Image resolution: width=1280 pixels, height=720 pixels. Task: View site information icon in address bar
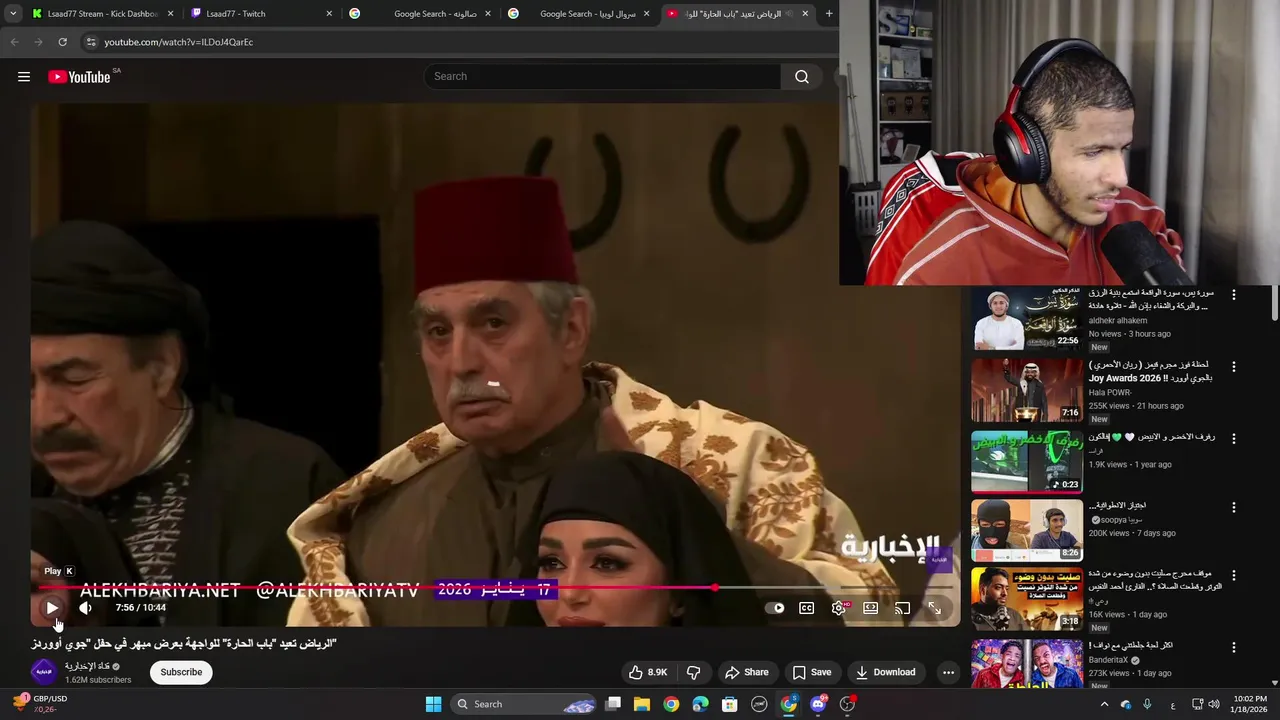tap(91, 42)
